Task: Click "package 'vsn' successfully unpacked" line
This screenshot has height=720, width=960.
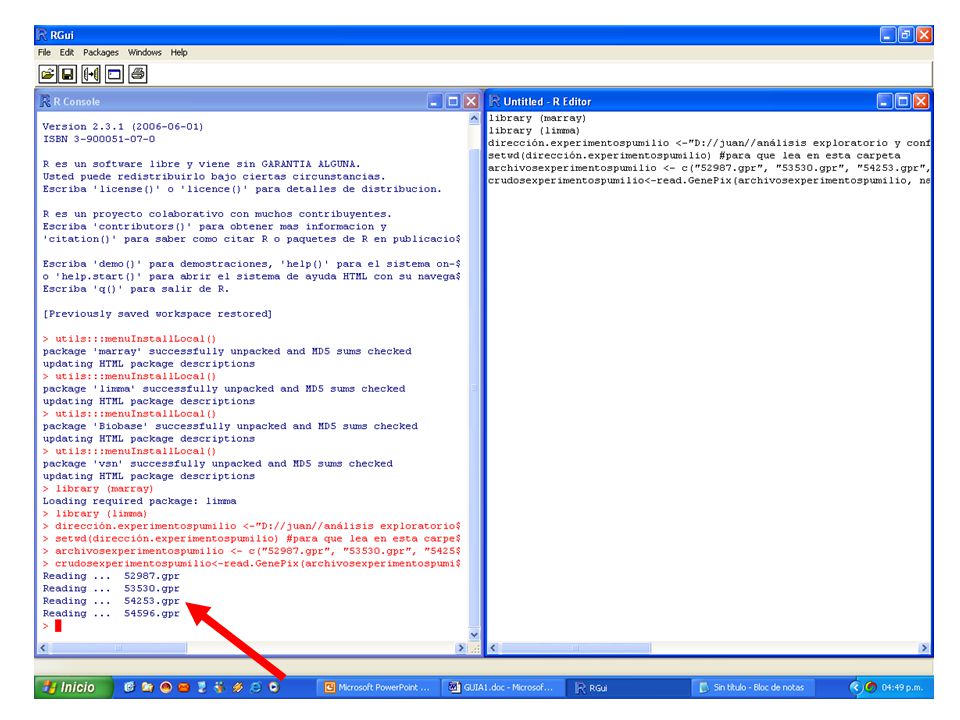Action: point(217,463)
